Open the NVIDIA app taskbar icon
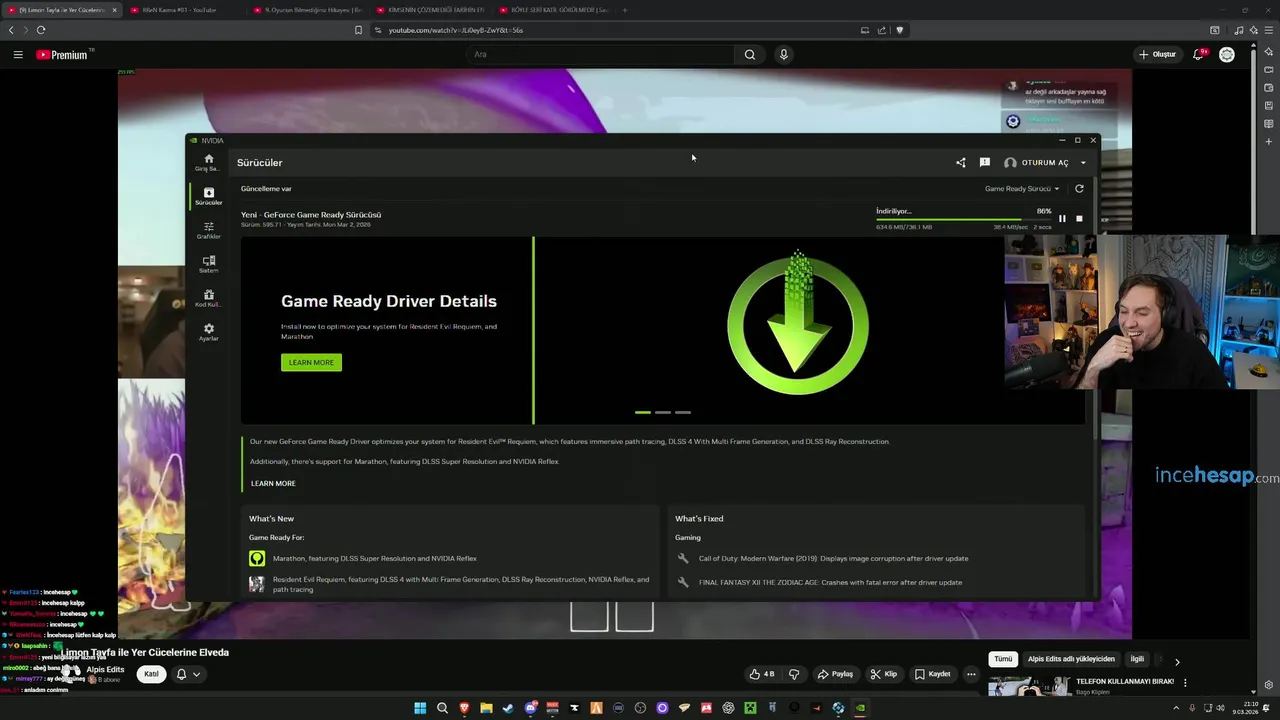This screenshot has width=1280, height=720. 860,708
